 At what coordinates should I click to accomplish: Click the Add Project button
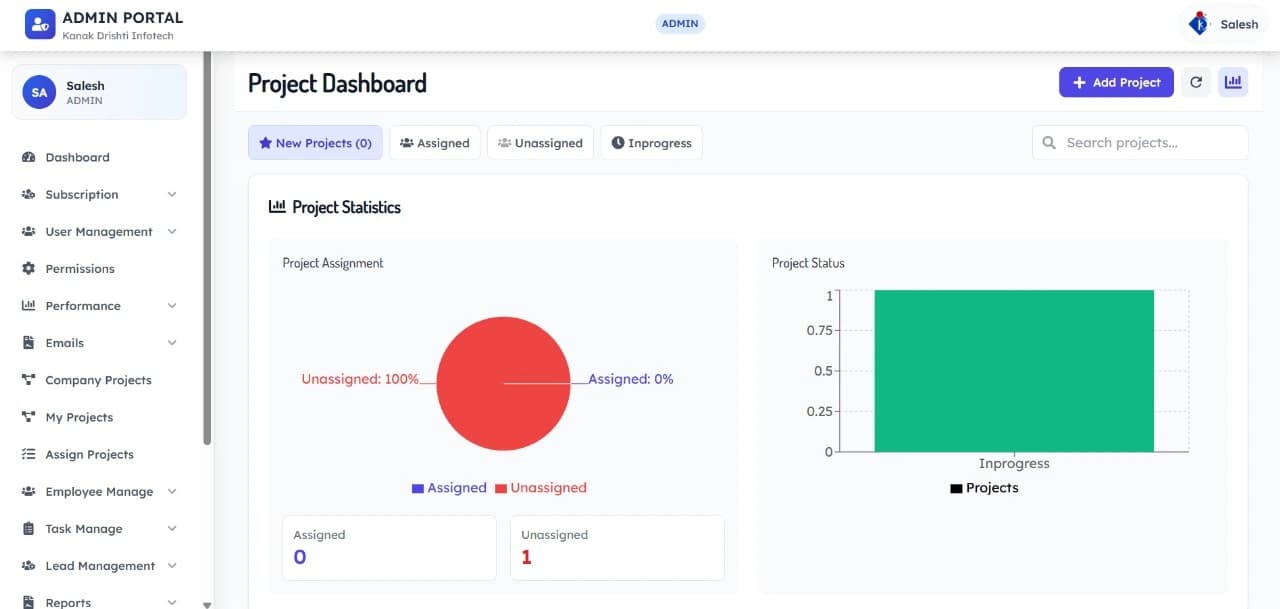(1116, 82)
